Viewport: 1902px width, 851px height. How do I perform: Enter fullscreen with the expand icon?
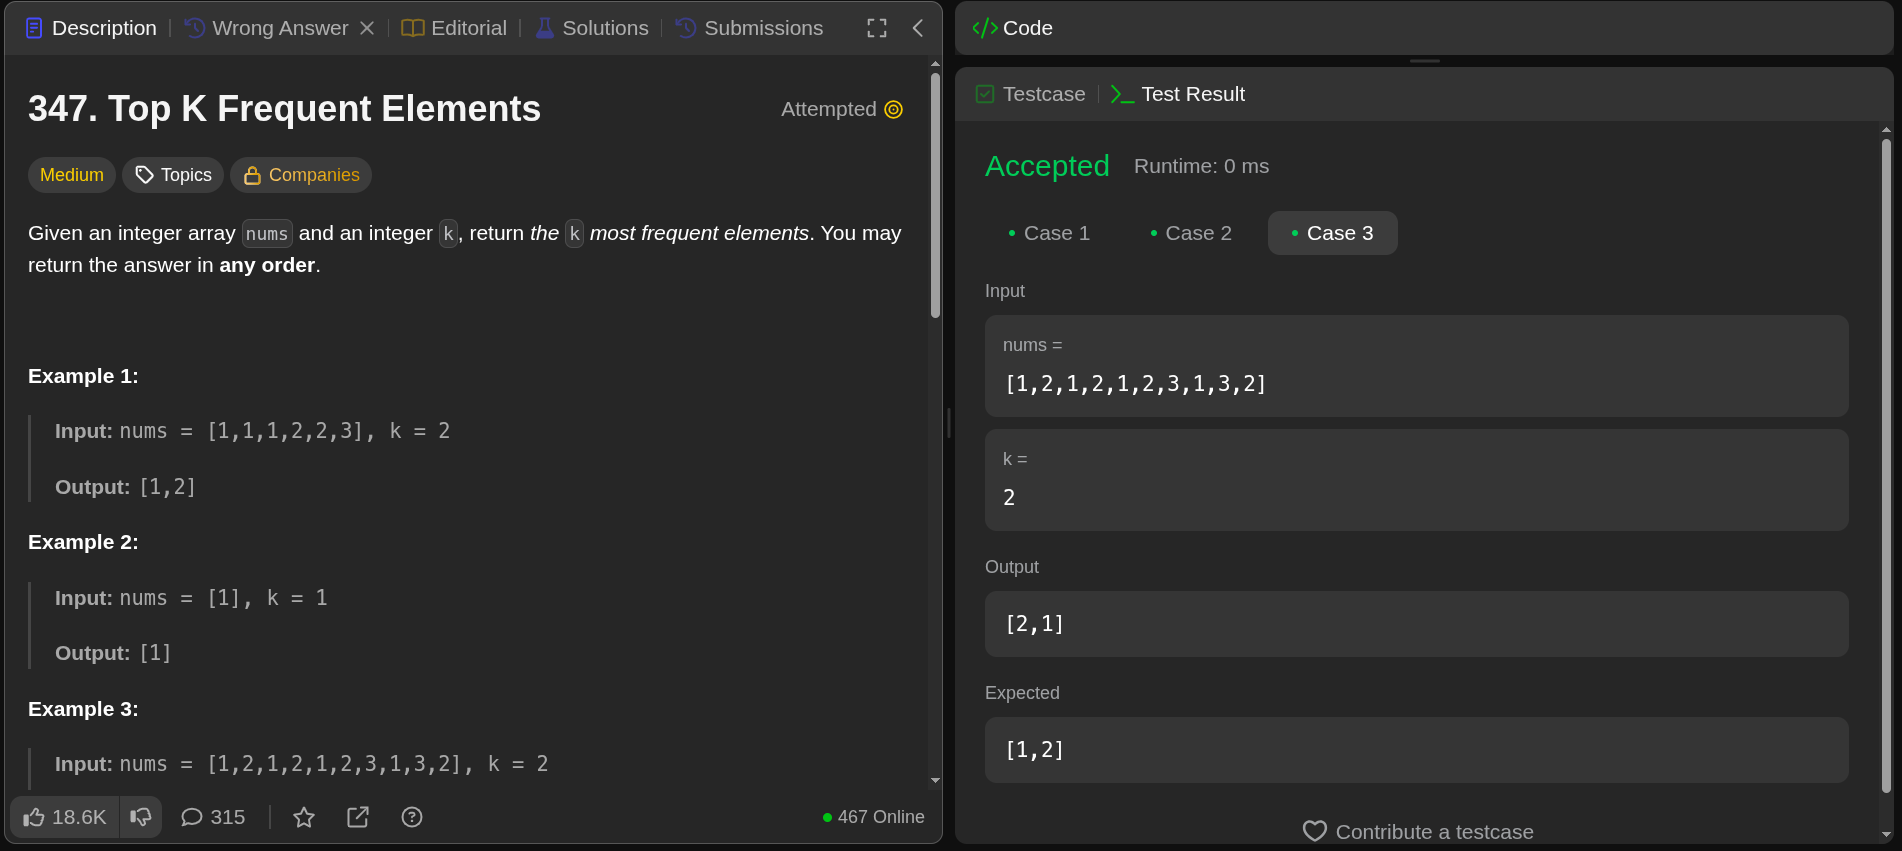[877, 28]
